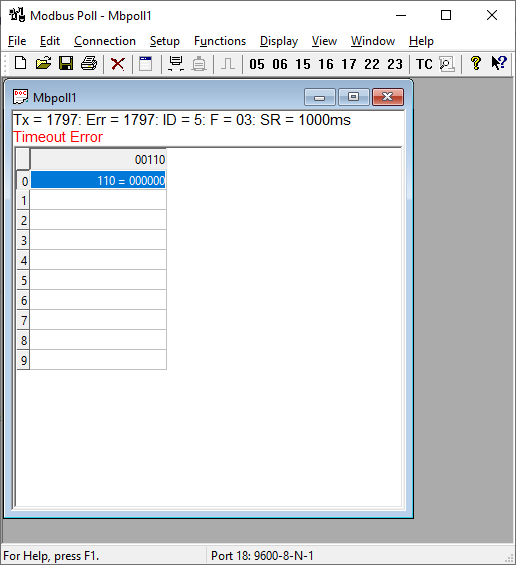The width and height of the screenshot is (516, 565).
Task: Open the Connection menu
Action: pyautogui.click(x=105, y=41)
